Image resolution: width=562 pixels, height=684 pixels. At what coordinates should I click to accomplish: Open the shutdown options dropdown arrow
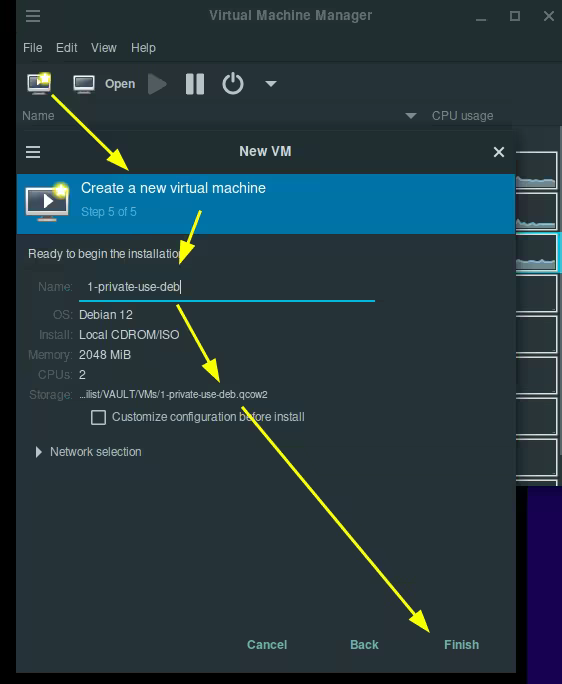click(x=271, y=83)
